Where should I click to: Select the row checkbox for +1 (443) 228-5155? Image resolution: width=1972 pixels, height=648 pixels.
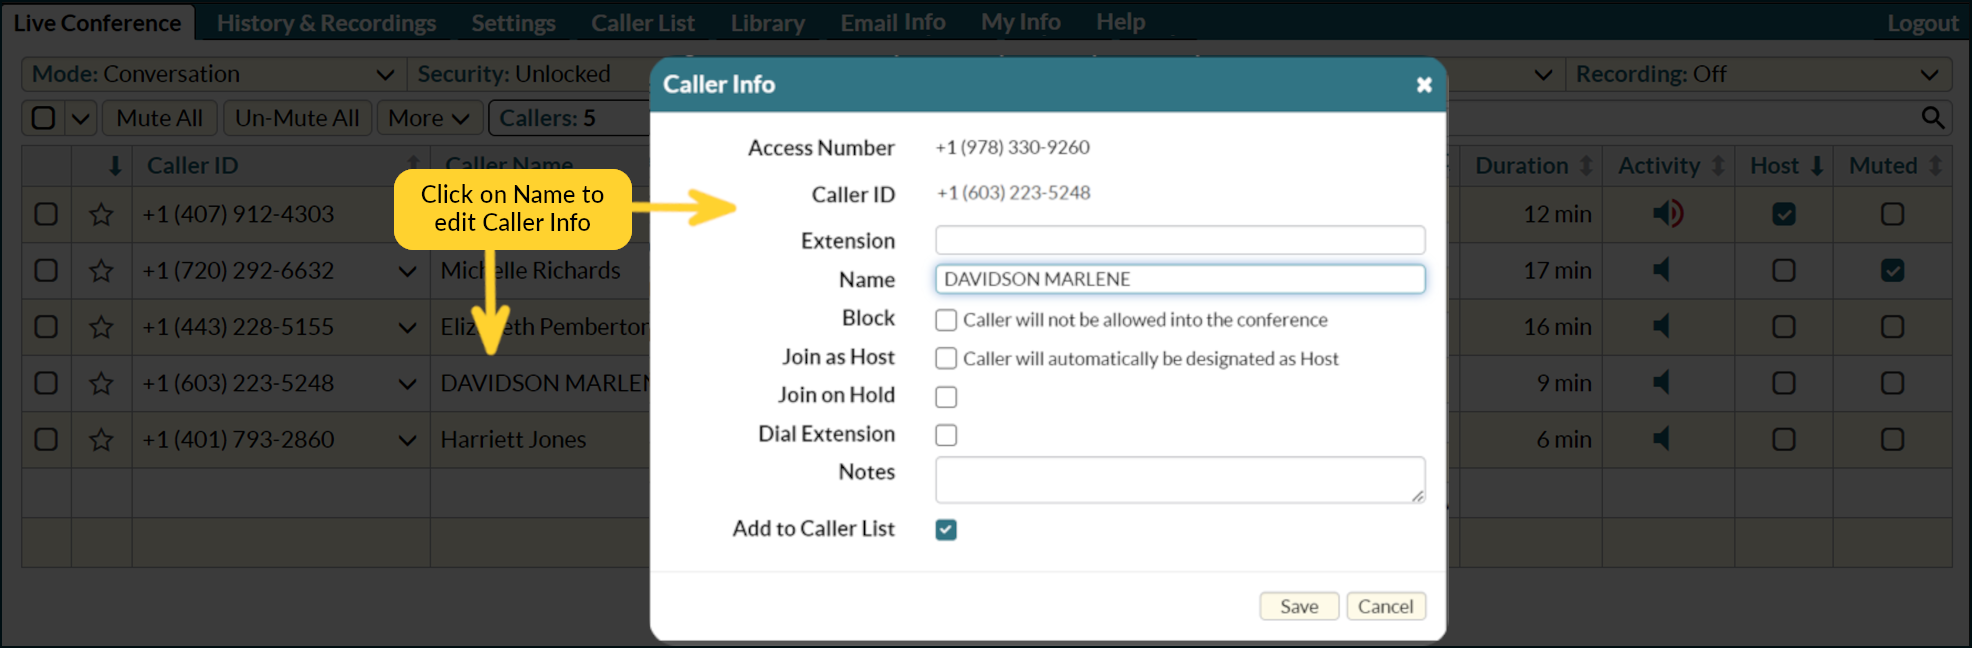pos(46,327)
